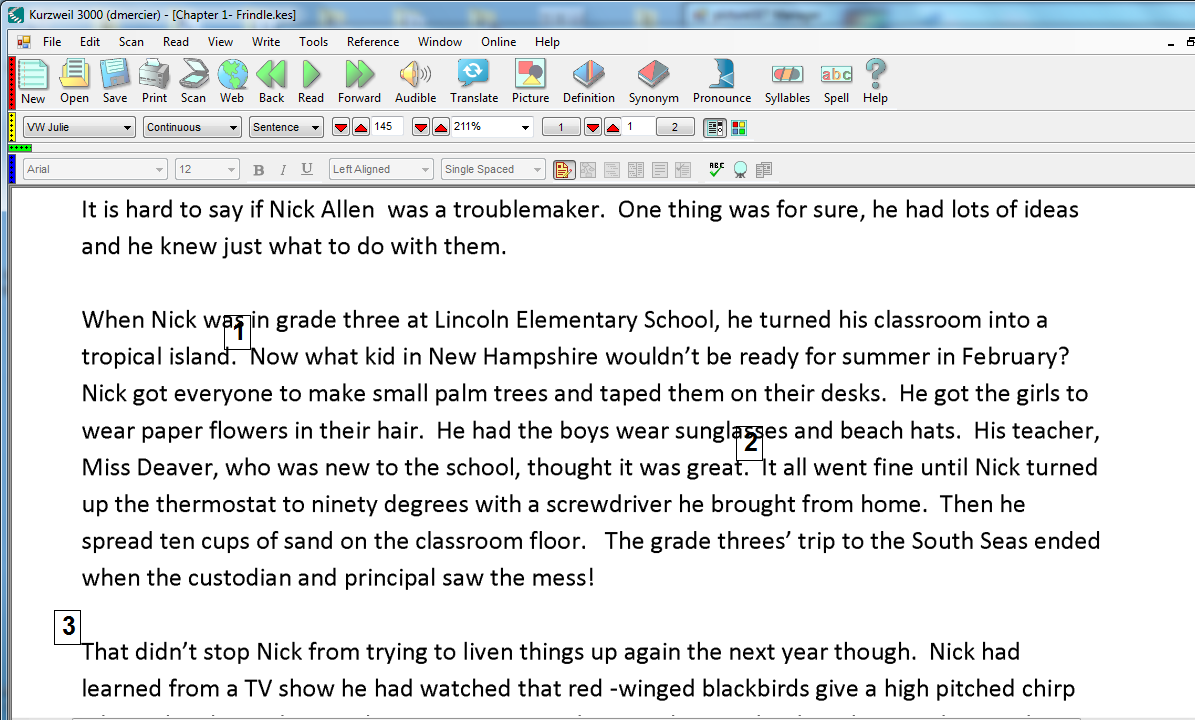Jump to last page button 2

(674, 127)
